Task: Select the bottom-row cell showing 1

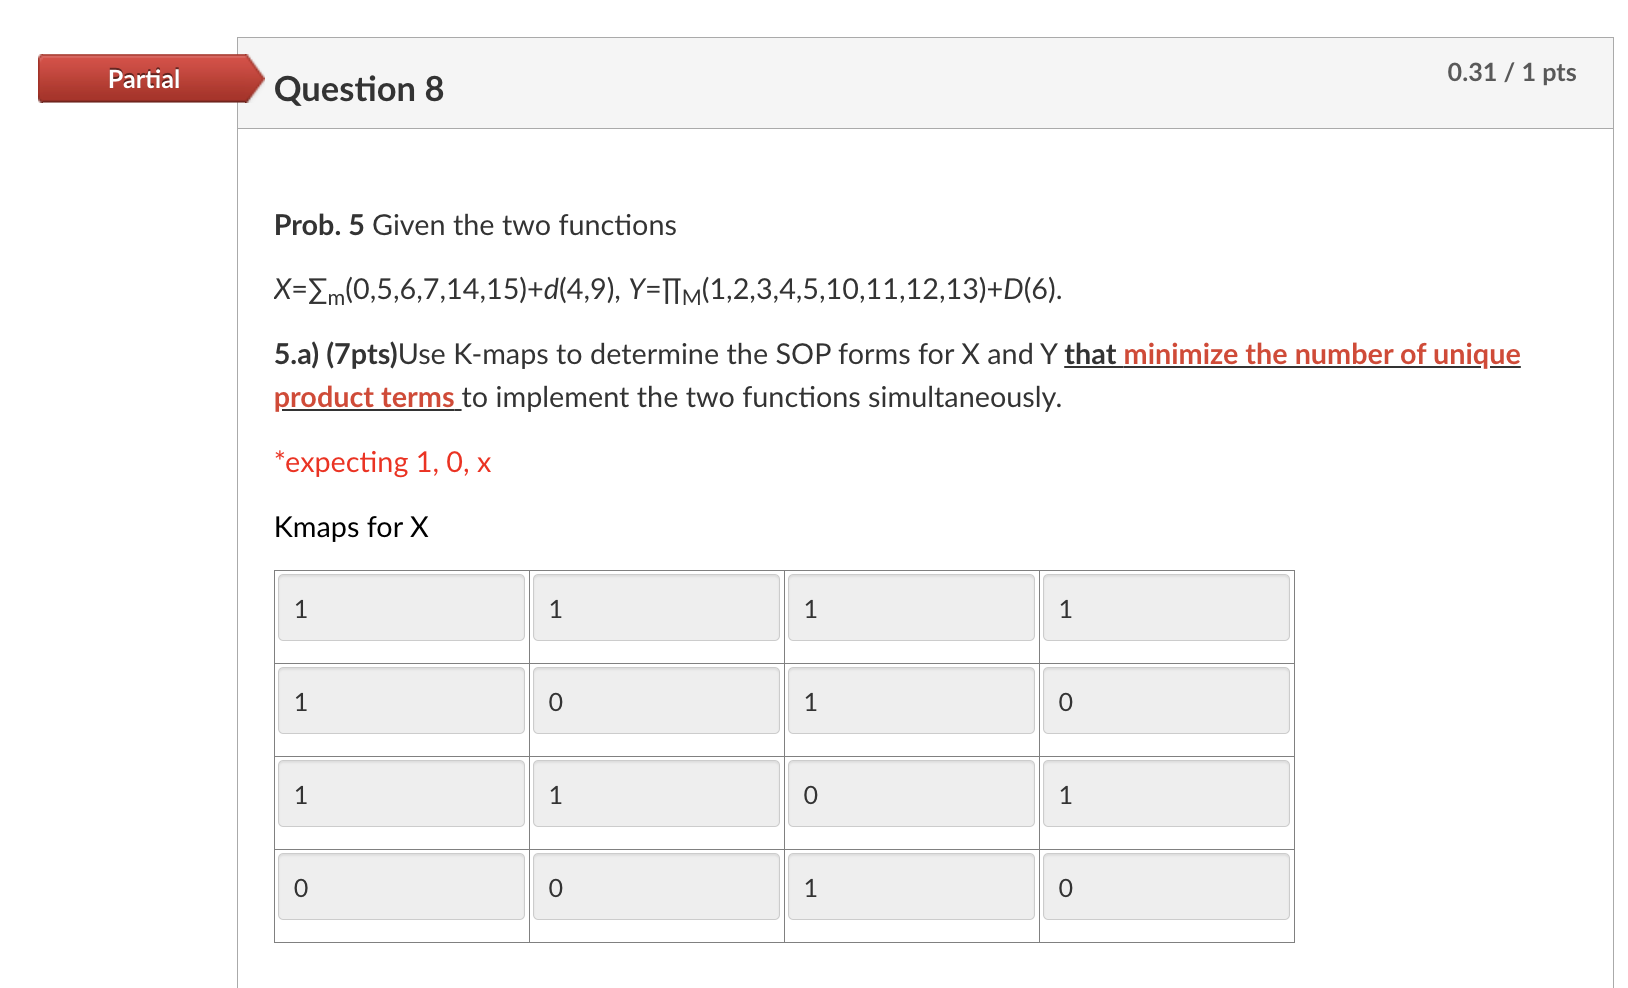Action: coord(911,887)
